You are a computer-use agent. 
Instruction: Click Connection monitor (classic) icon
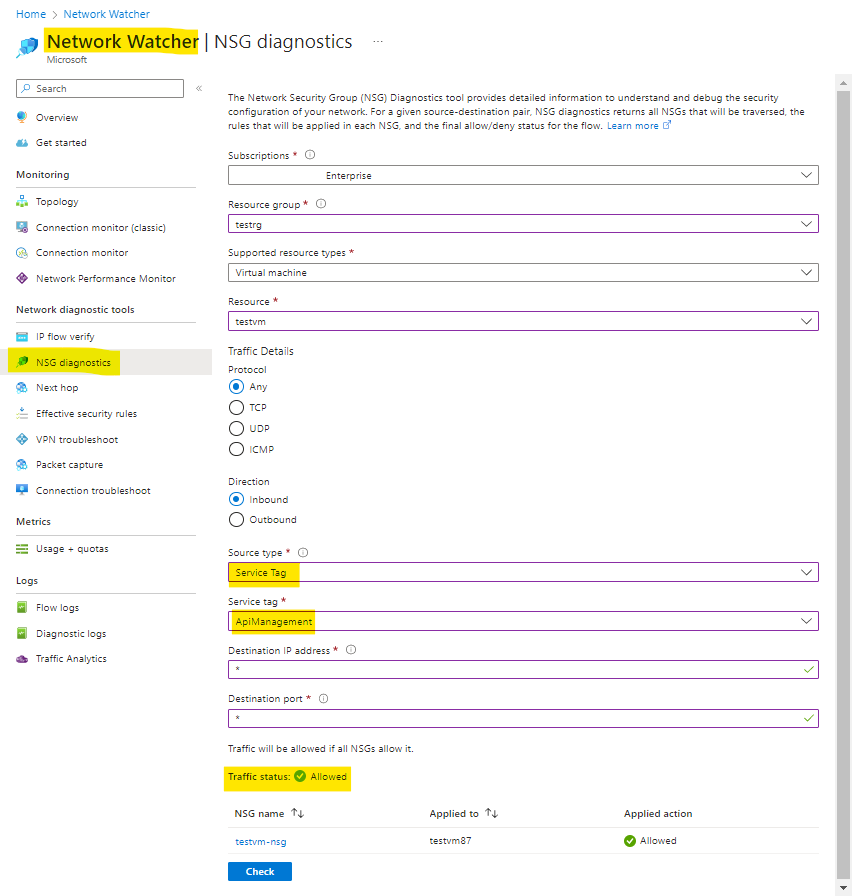click(x=22, y=227)
